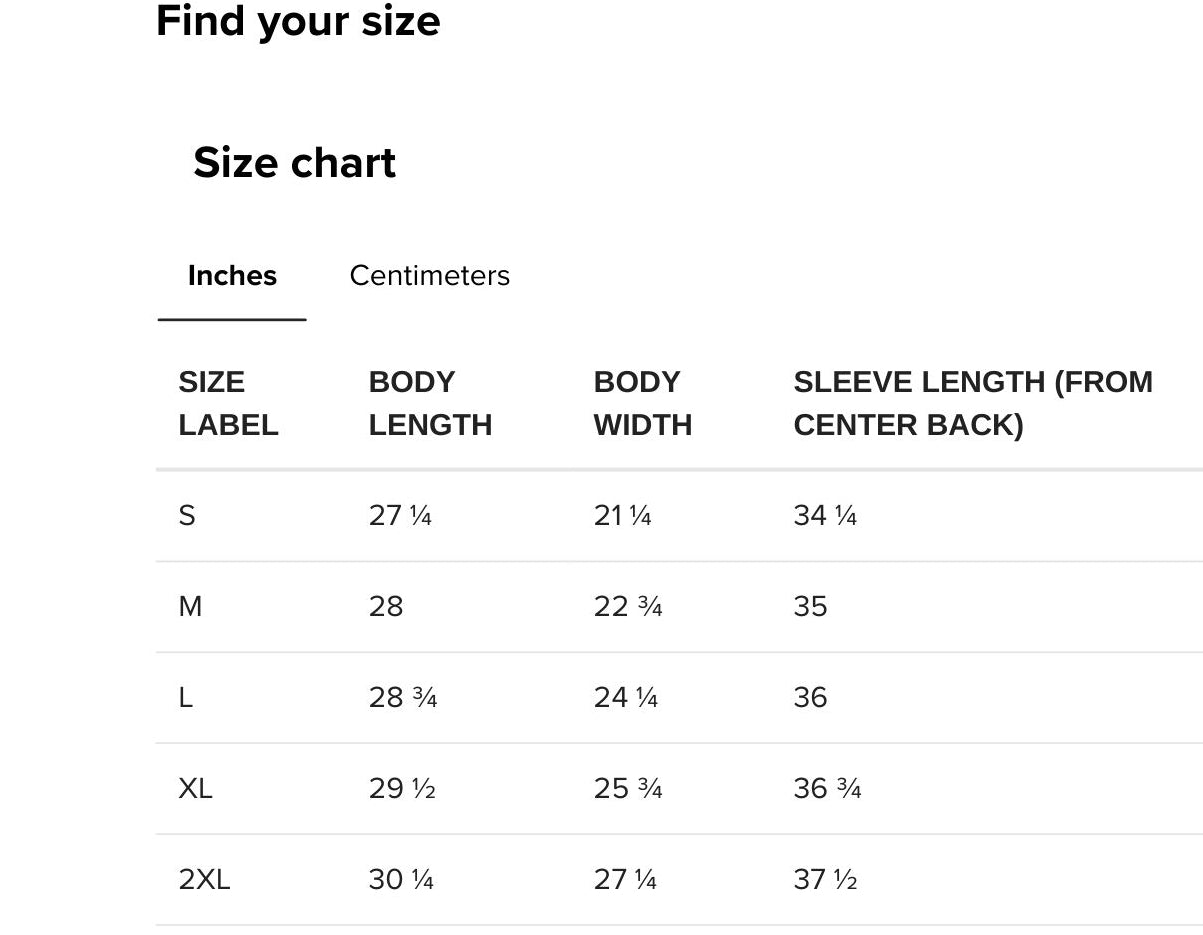
Task: Click the SIZE LABEL column header
Action: (x=228, y=403)
